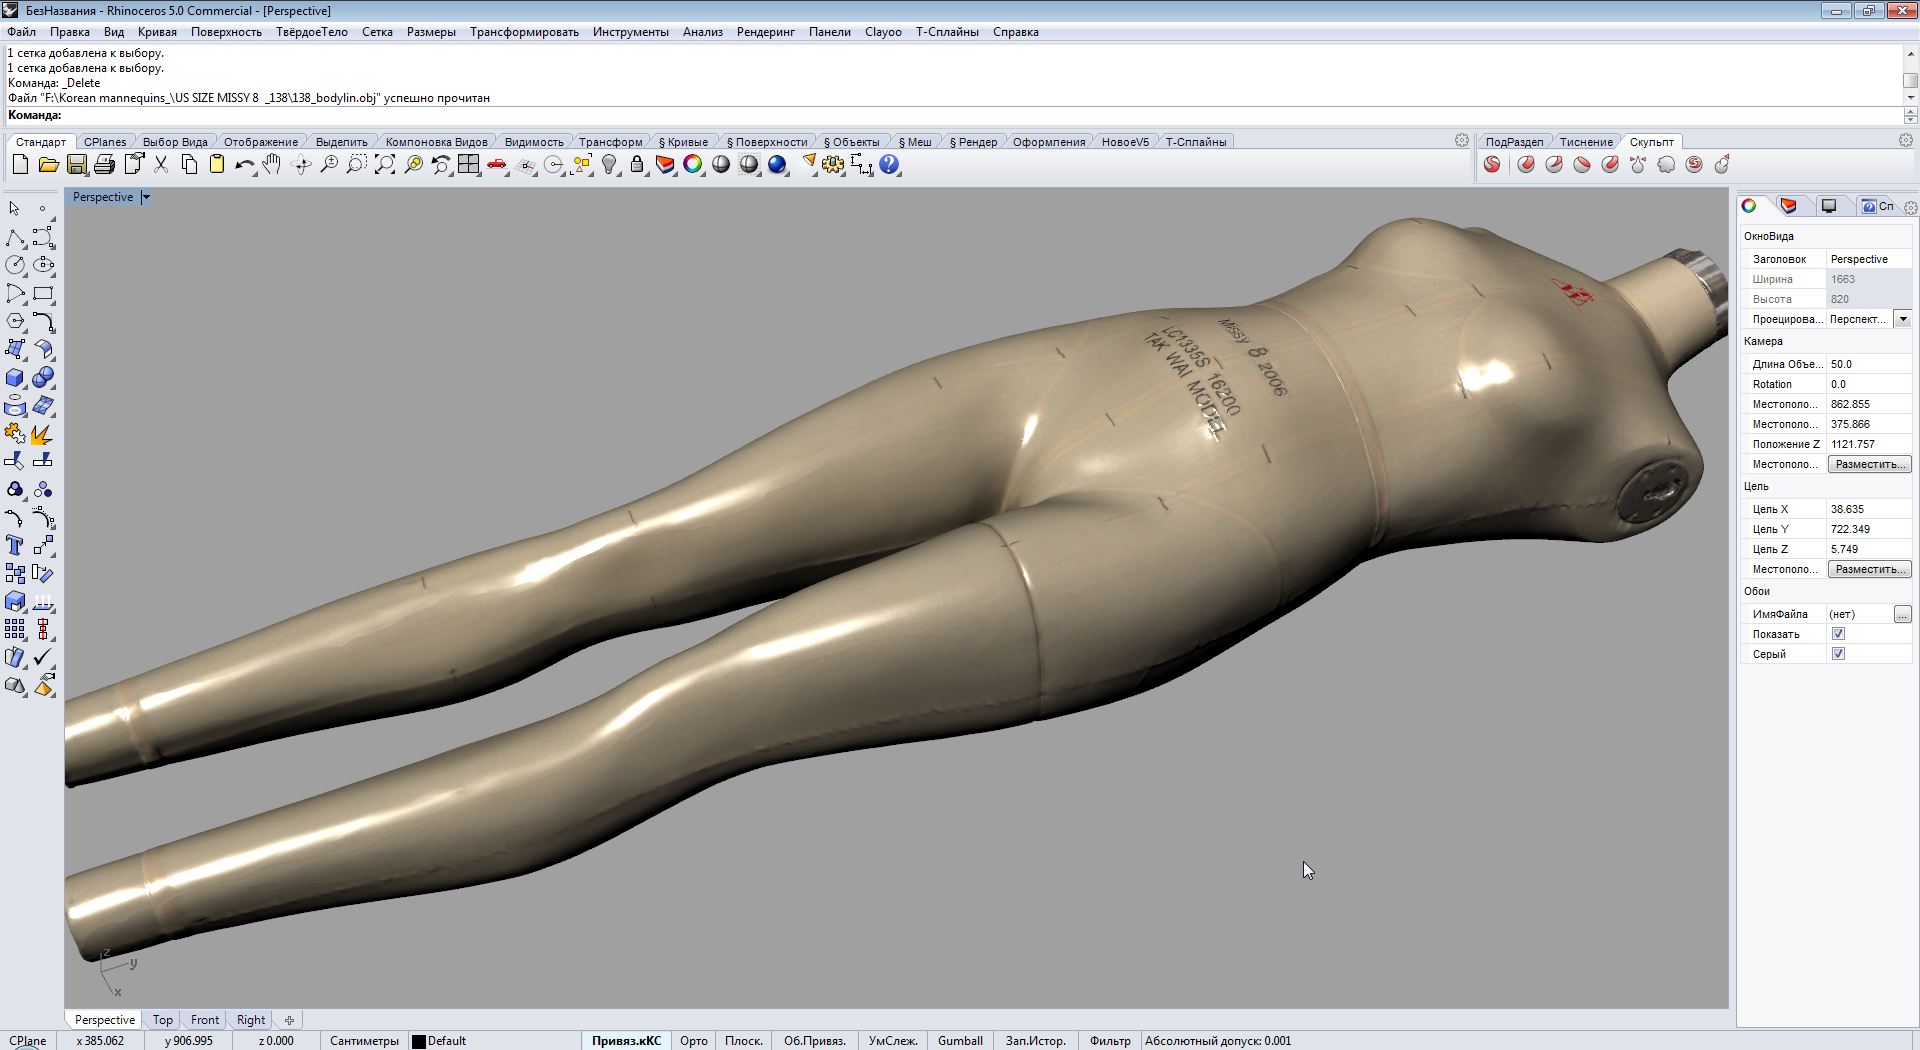This screenshot has height=1050, width=1920.
Task: Toggle Орто mode in status bar
Action: click(693, 1041)
